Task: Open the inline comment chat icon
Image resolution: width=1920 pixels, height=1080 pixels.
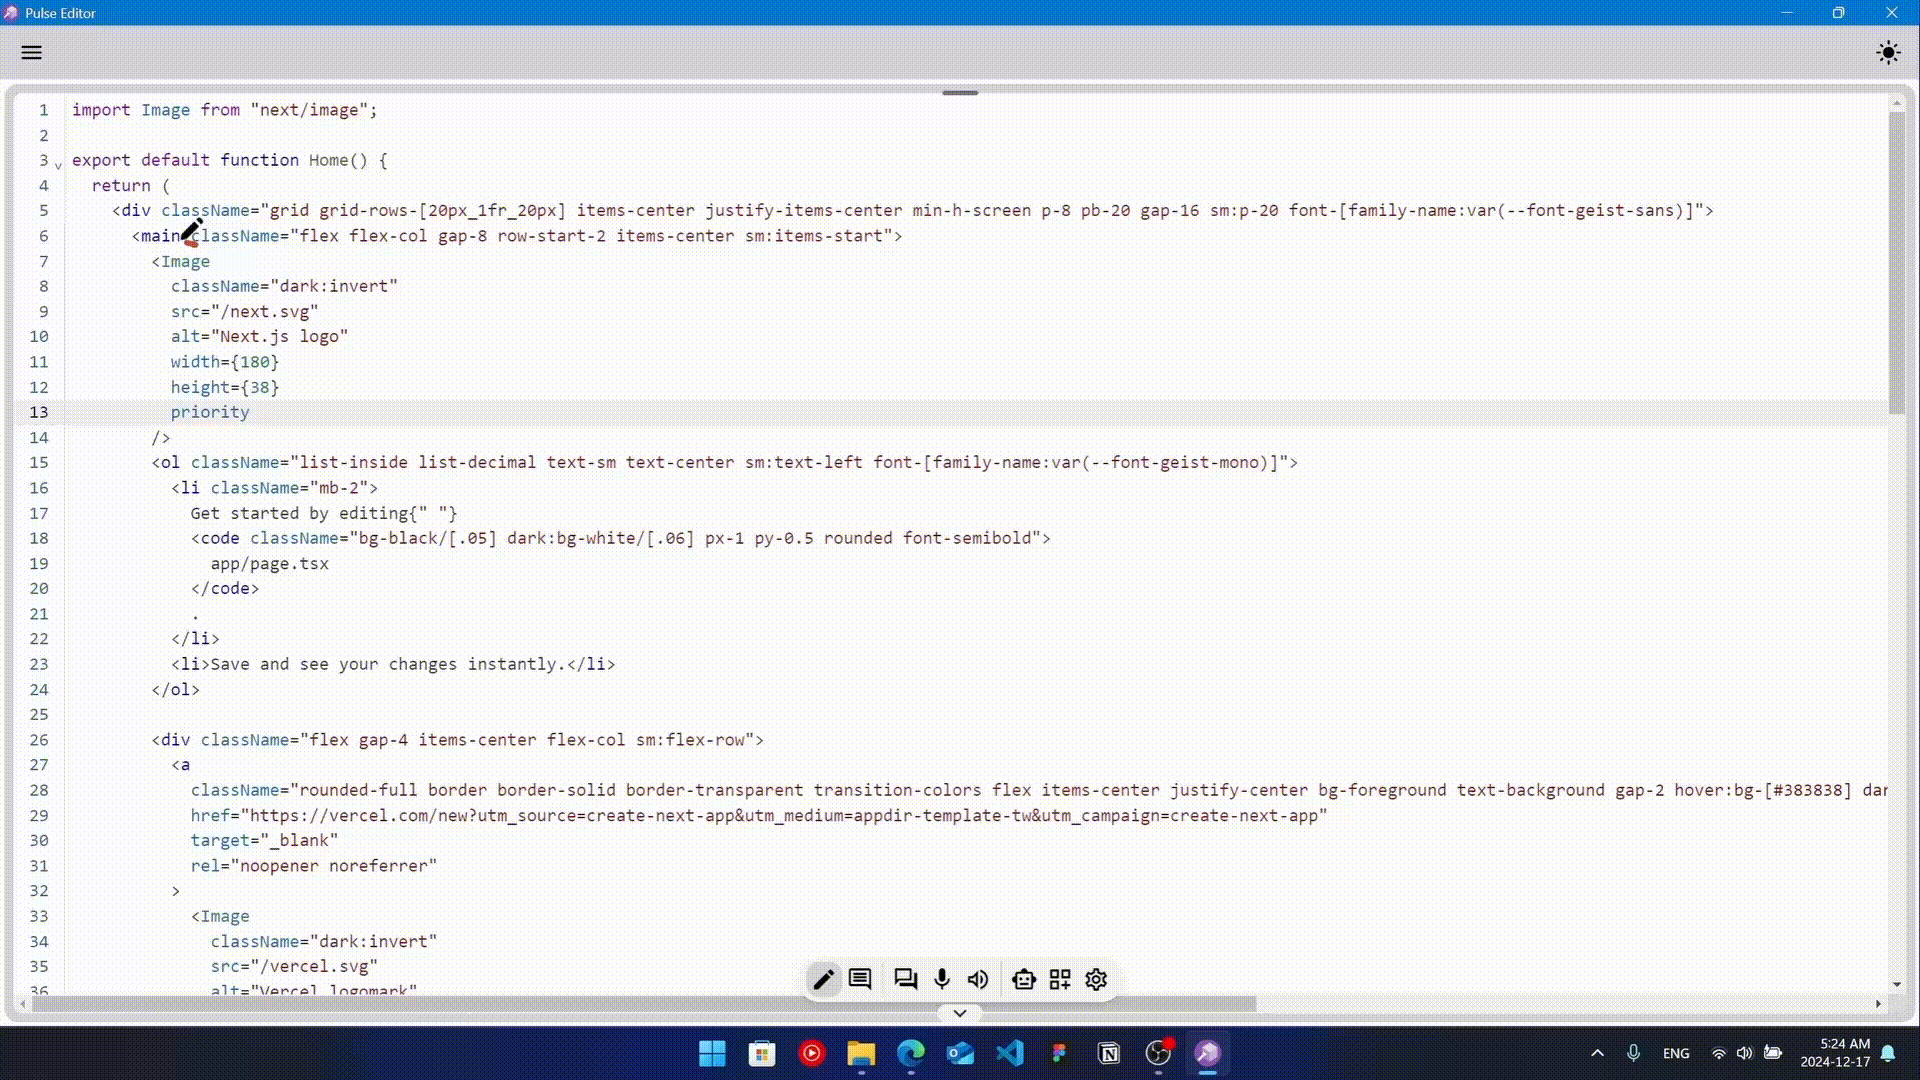Action: 860,980
